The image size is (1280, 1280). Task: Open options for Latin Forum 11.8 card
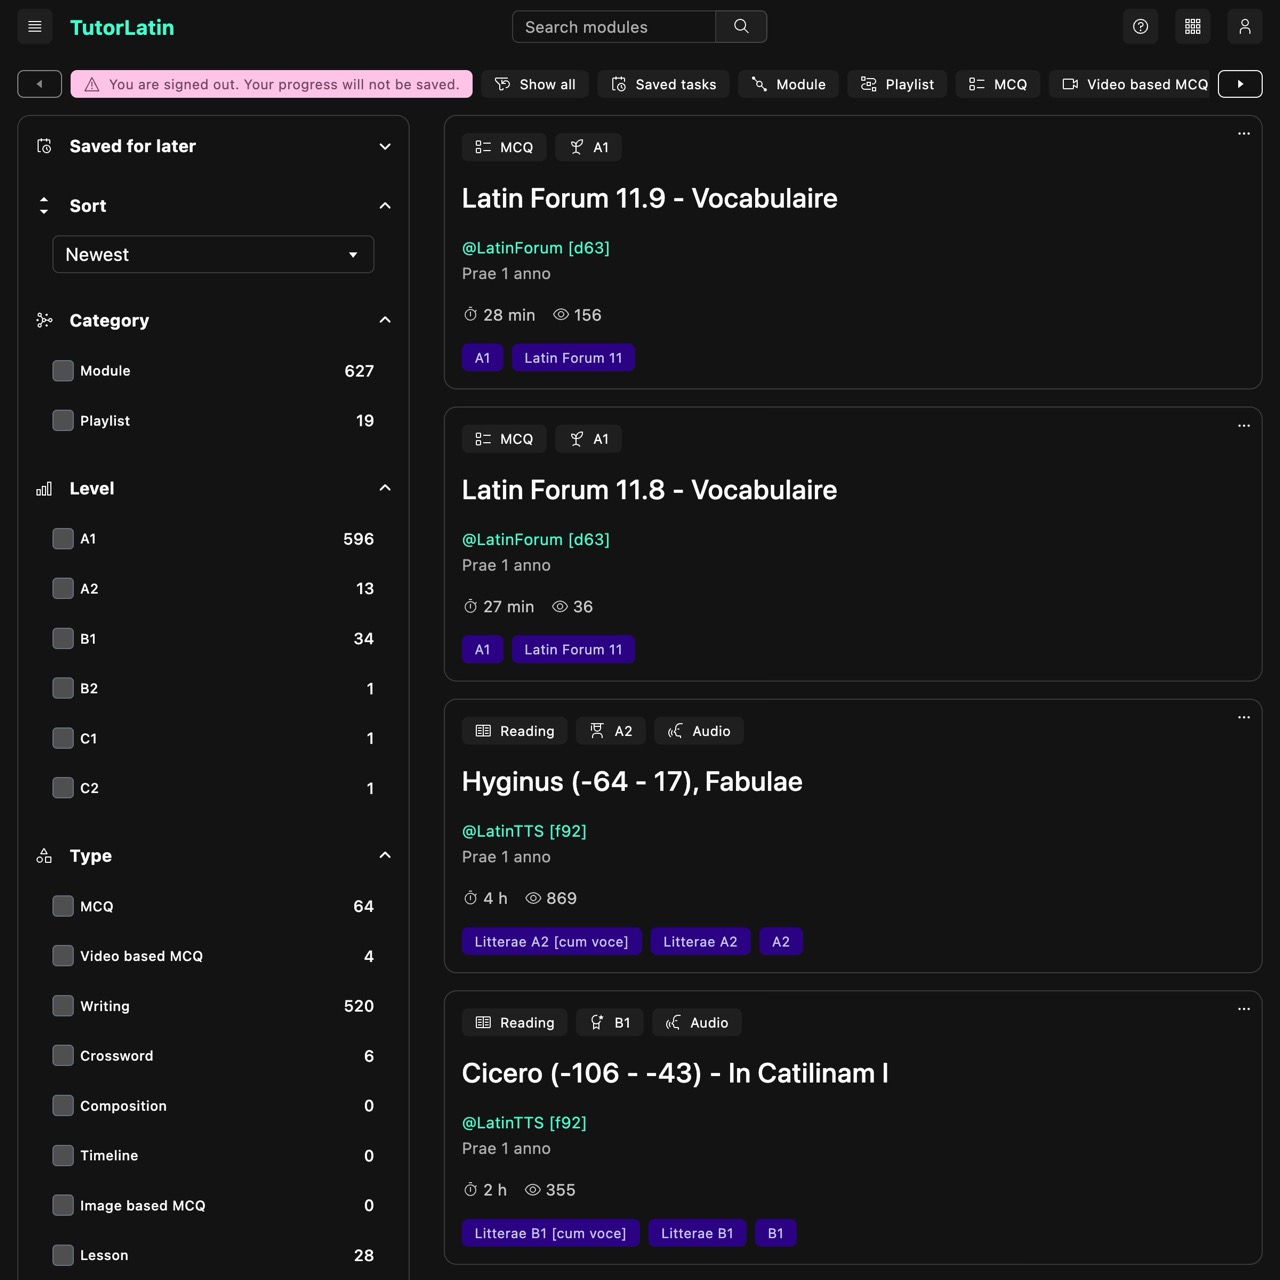point(1244,426)
